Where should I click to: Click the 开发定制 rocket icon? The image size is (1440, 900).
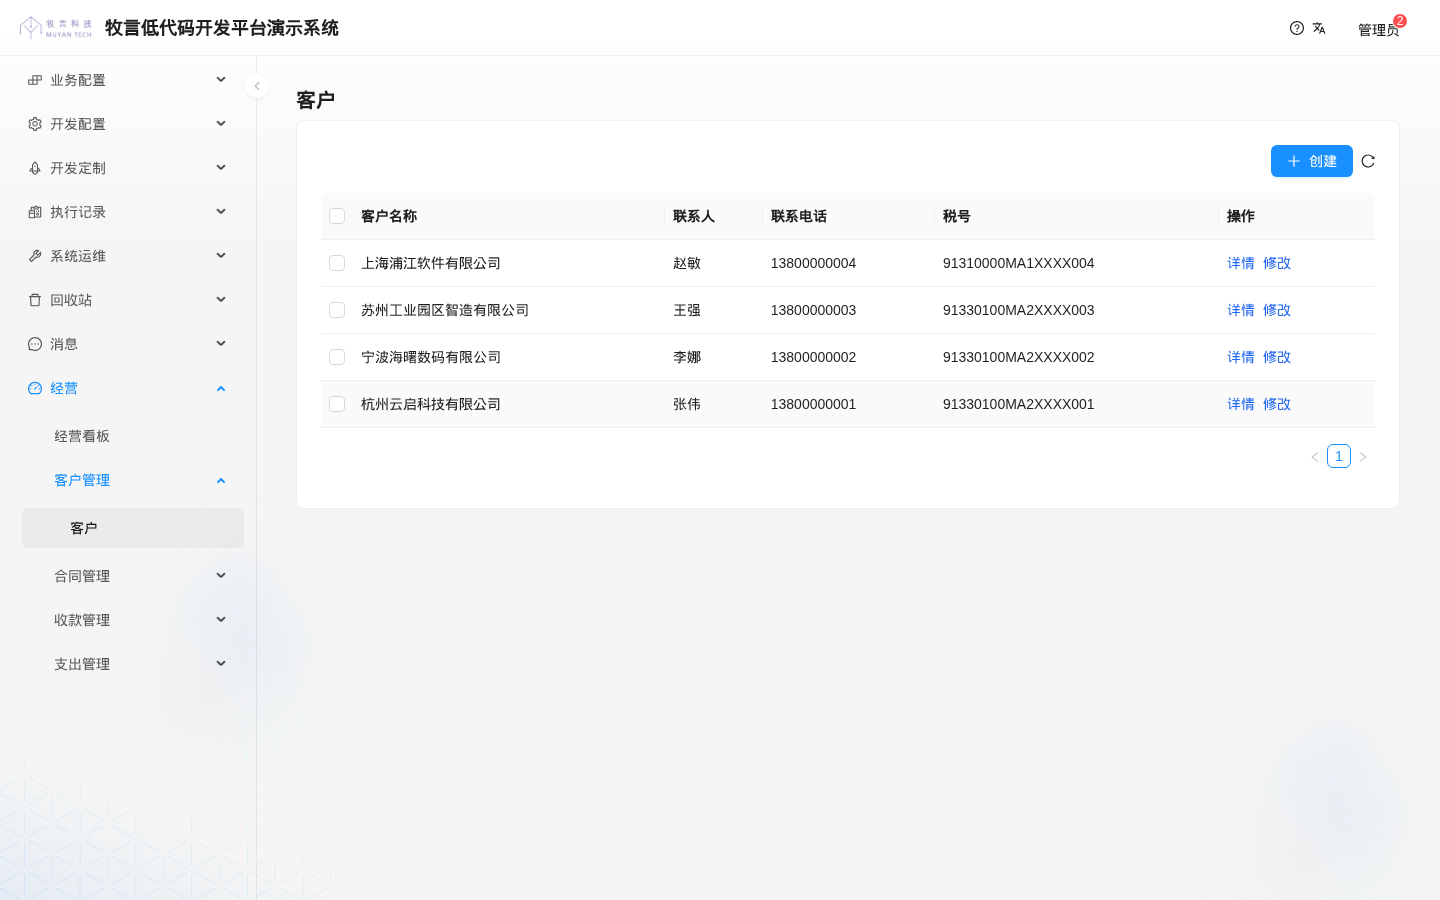pyautogui.click(x=35, y=168)
